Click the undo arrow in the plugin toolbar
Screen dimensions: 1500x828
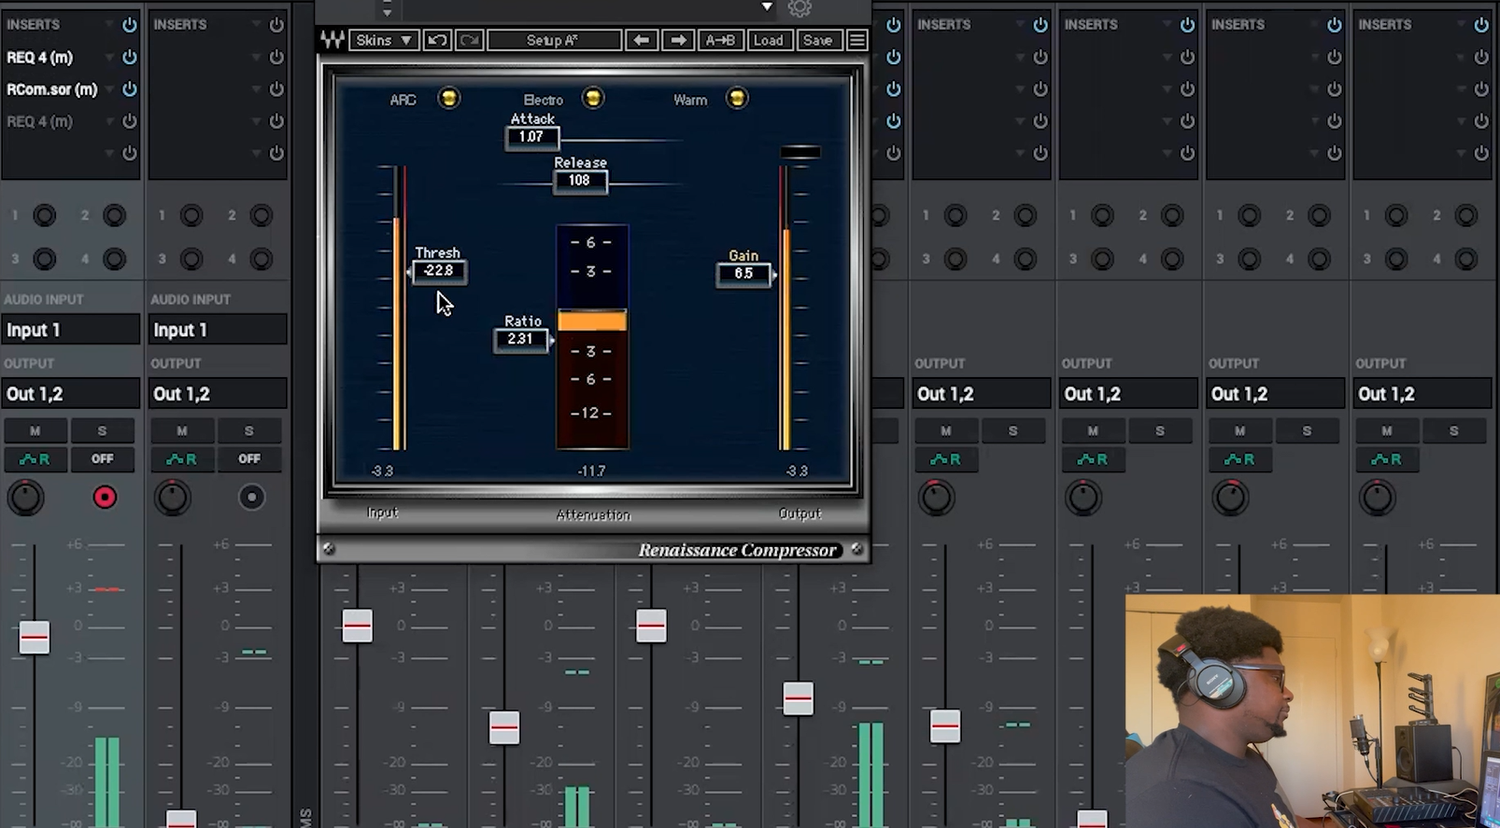point(437,40)
